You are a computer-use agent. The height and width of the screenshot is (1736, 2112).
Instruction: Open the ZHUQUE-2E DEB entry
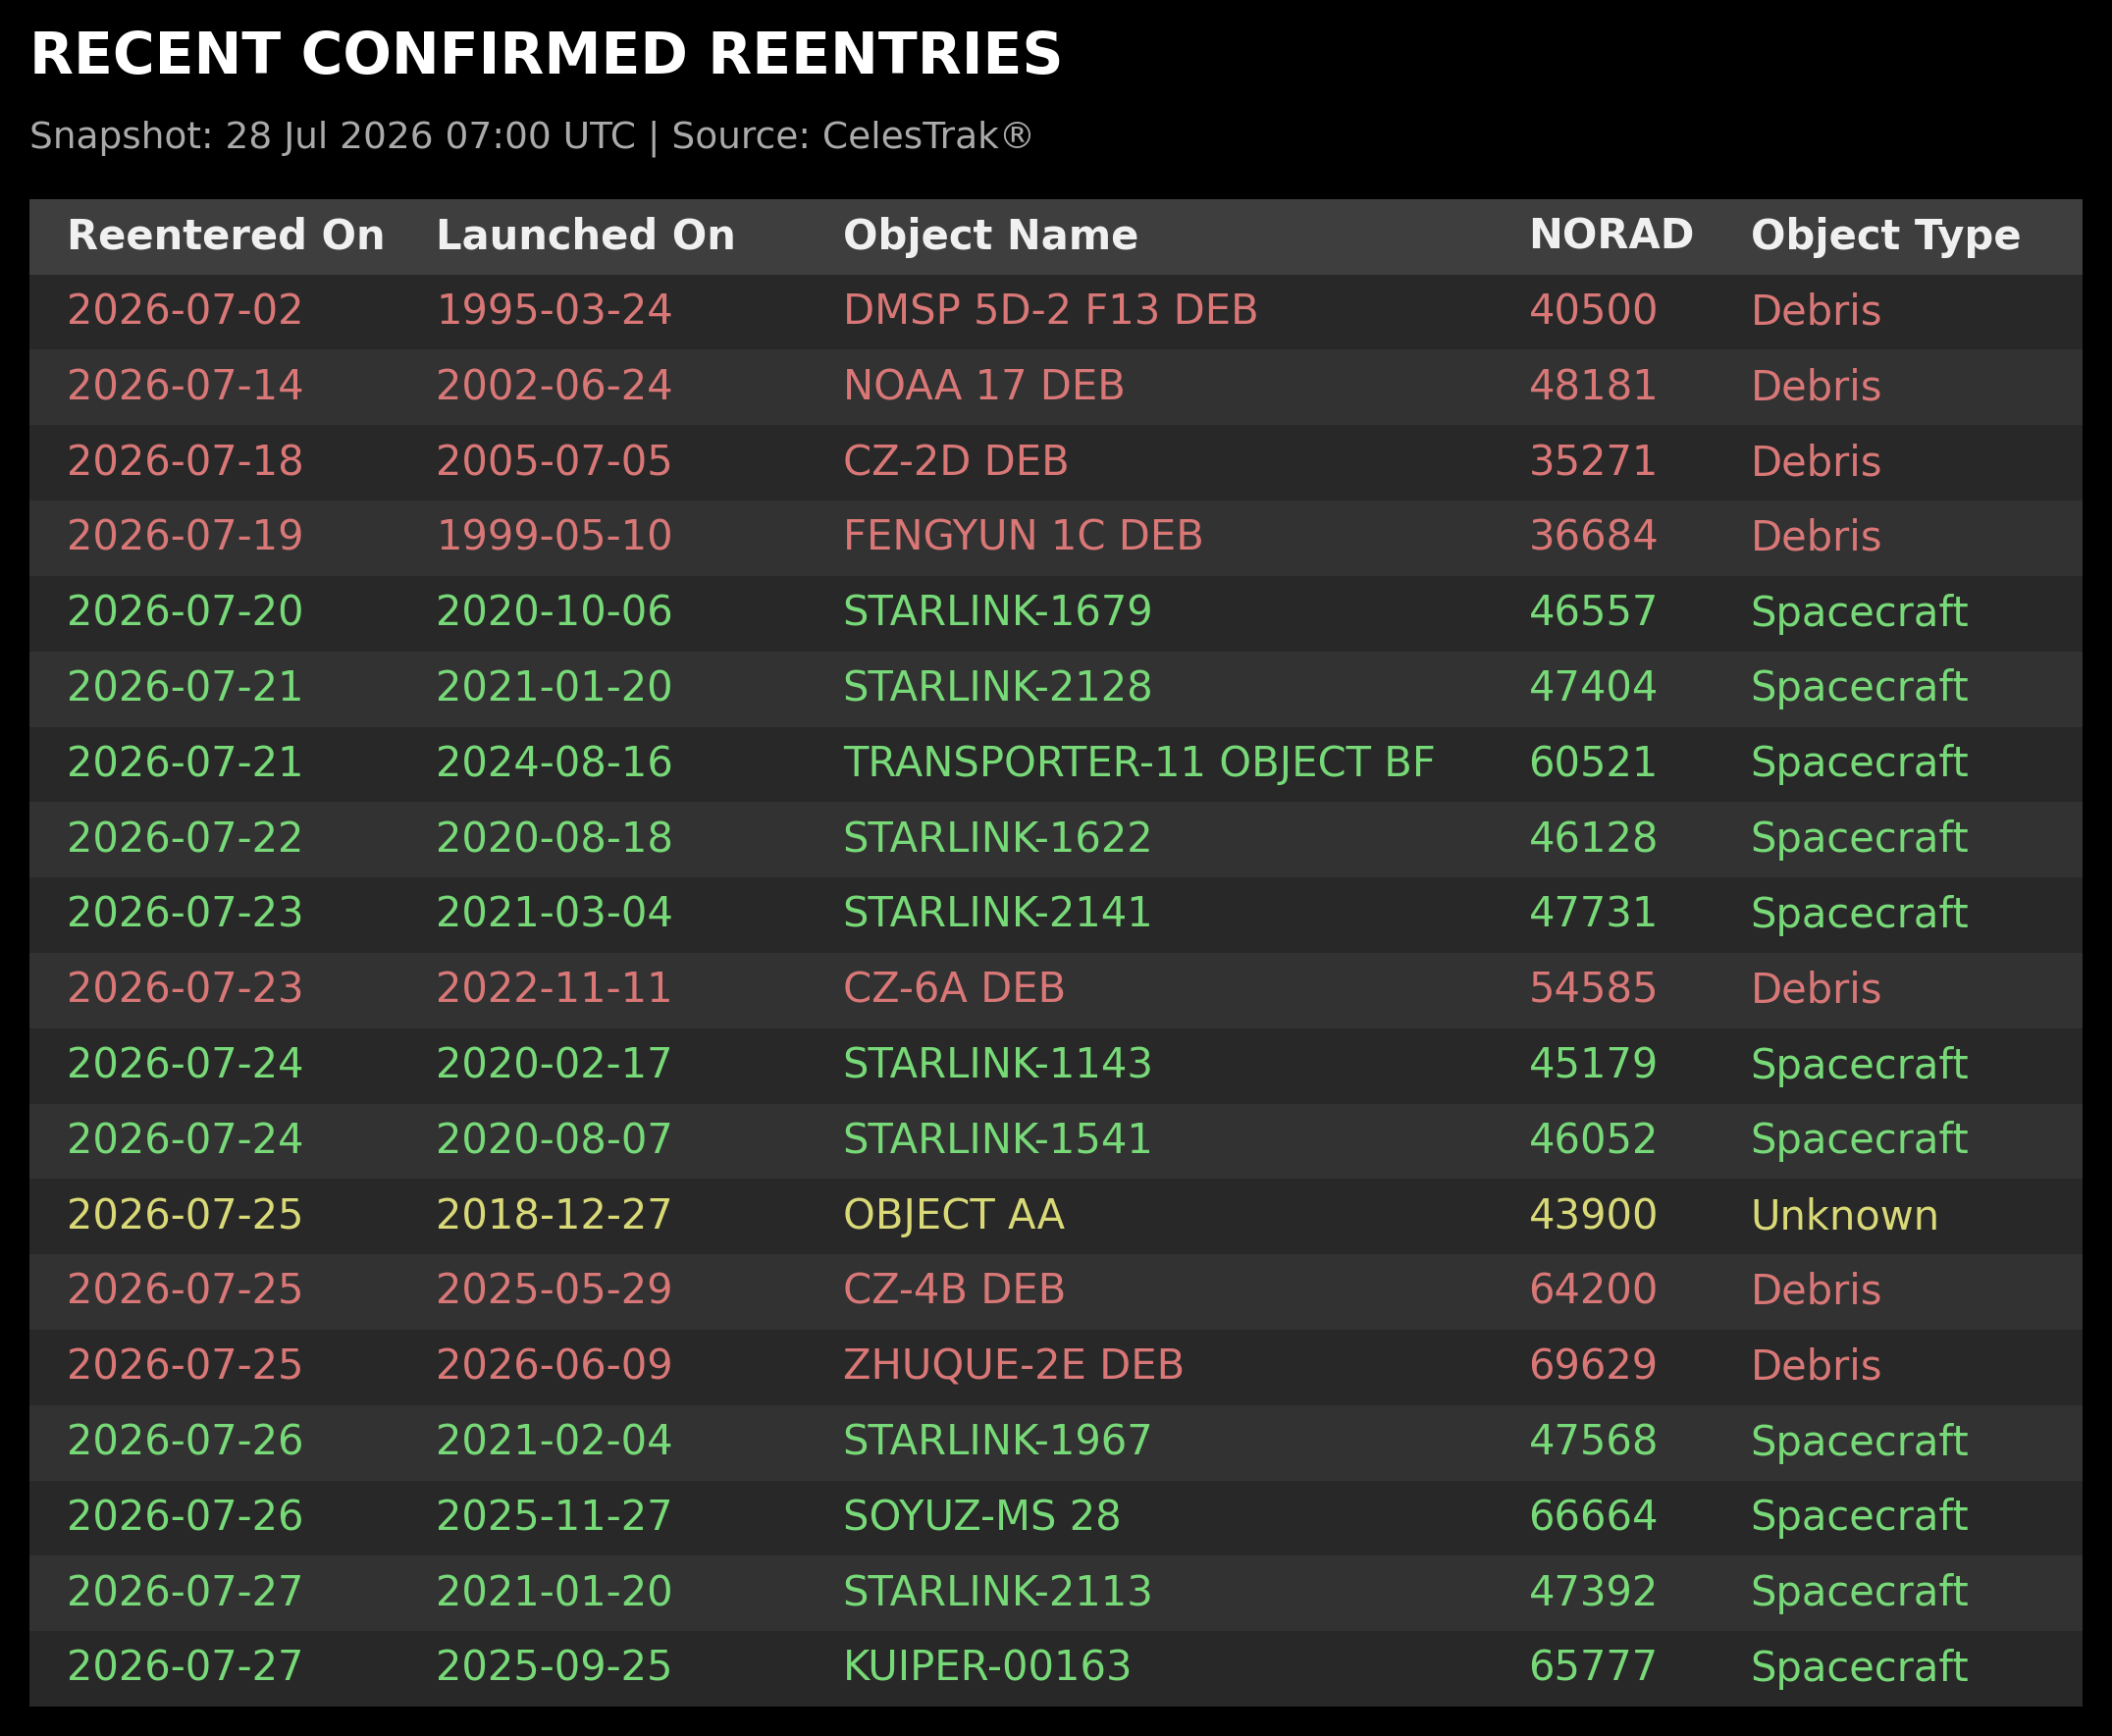(x=1013, y=1366)
